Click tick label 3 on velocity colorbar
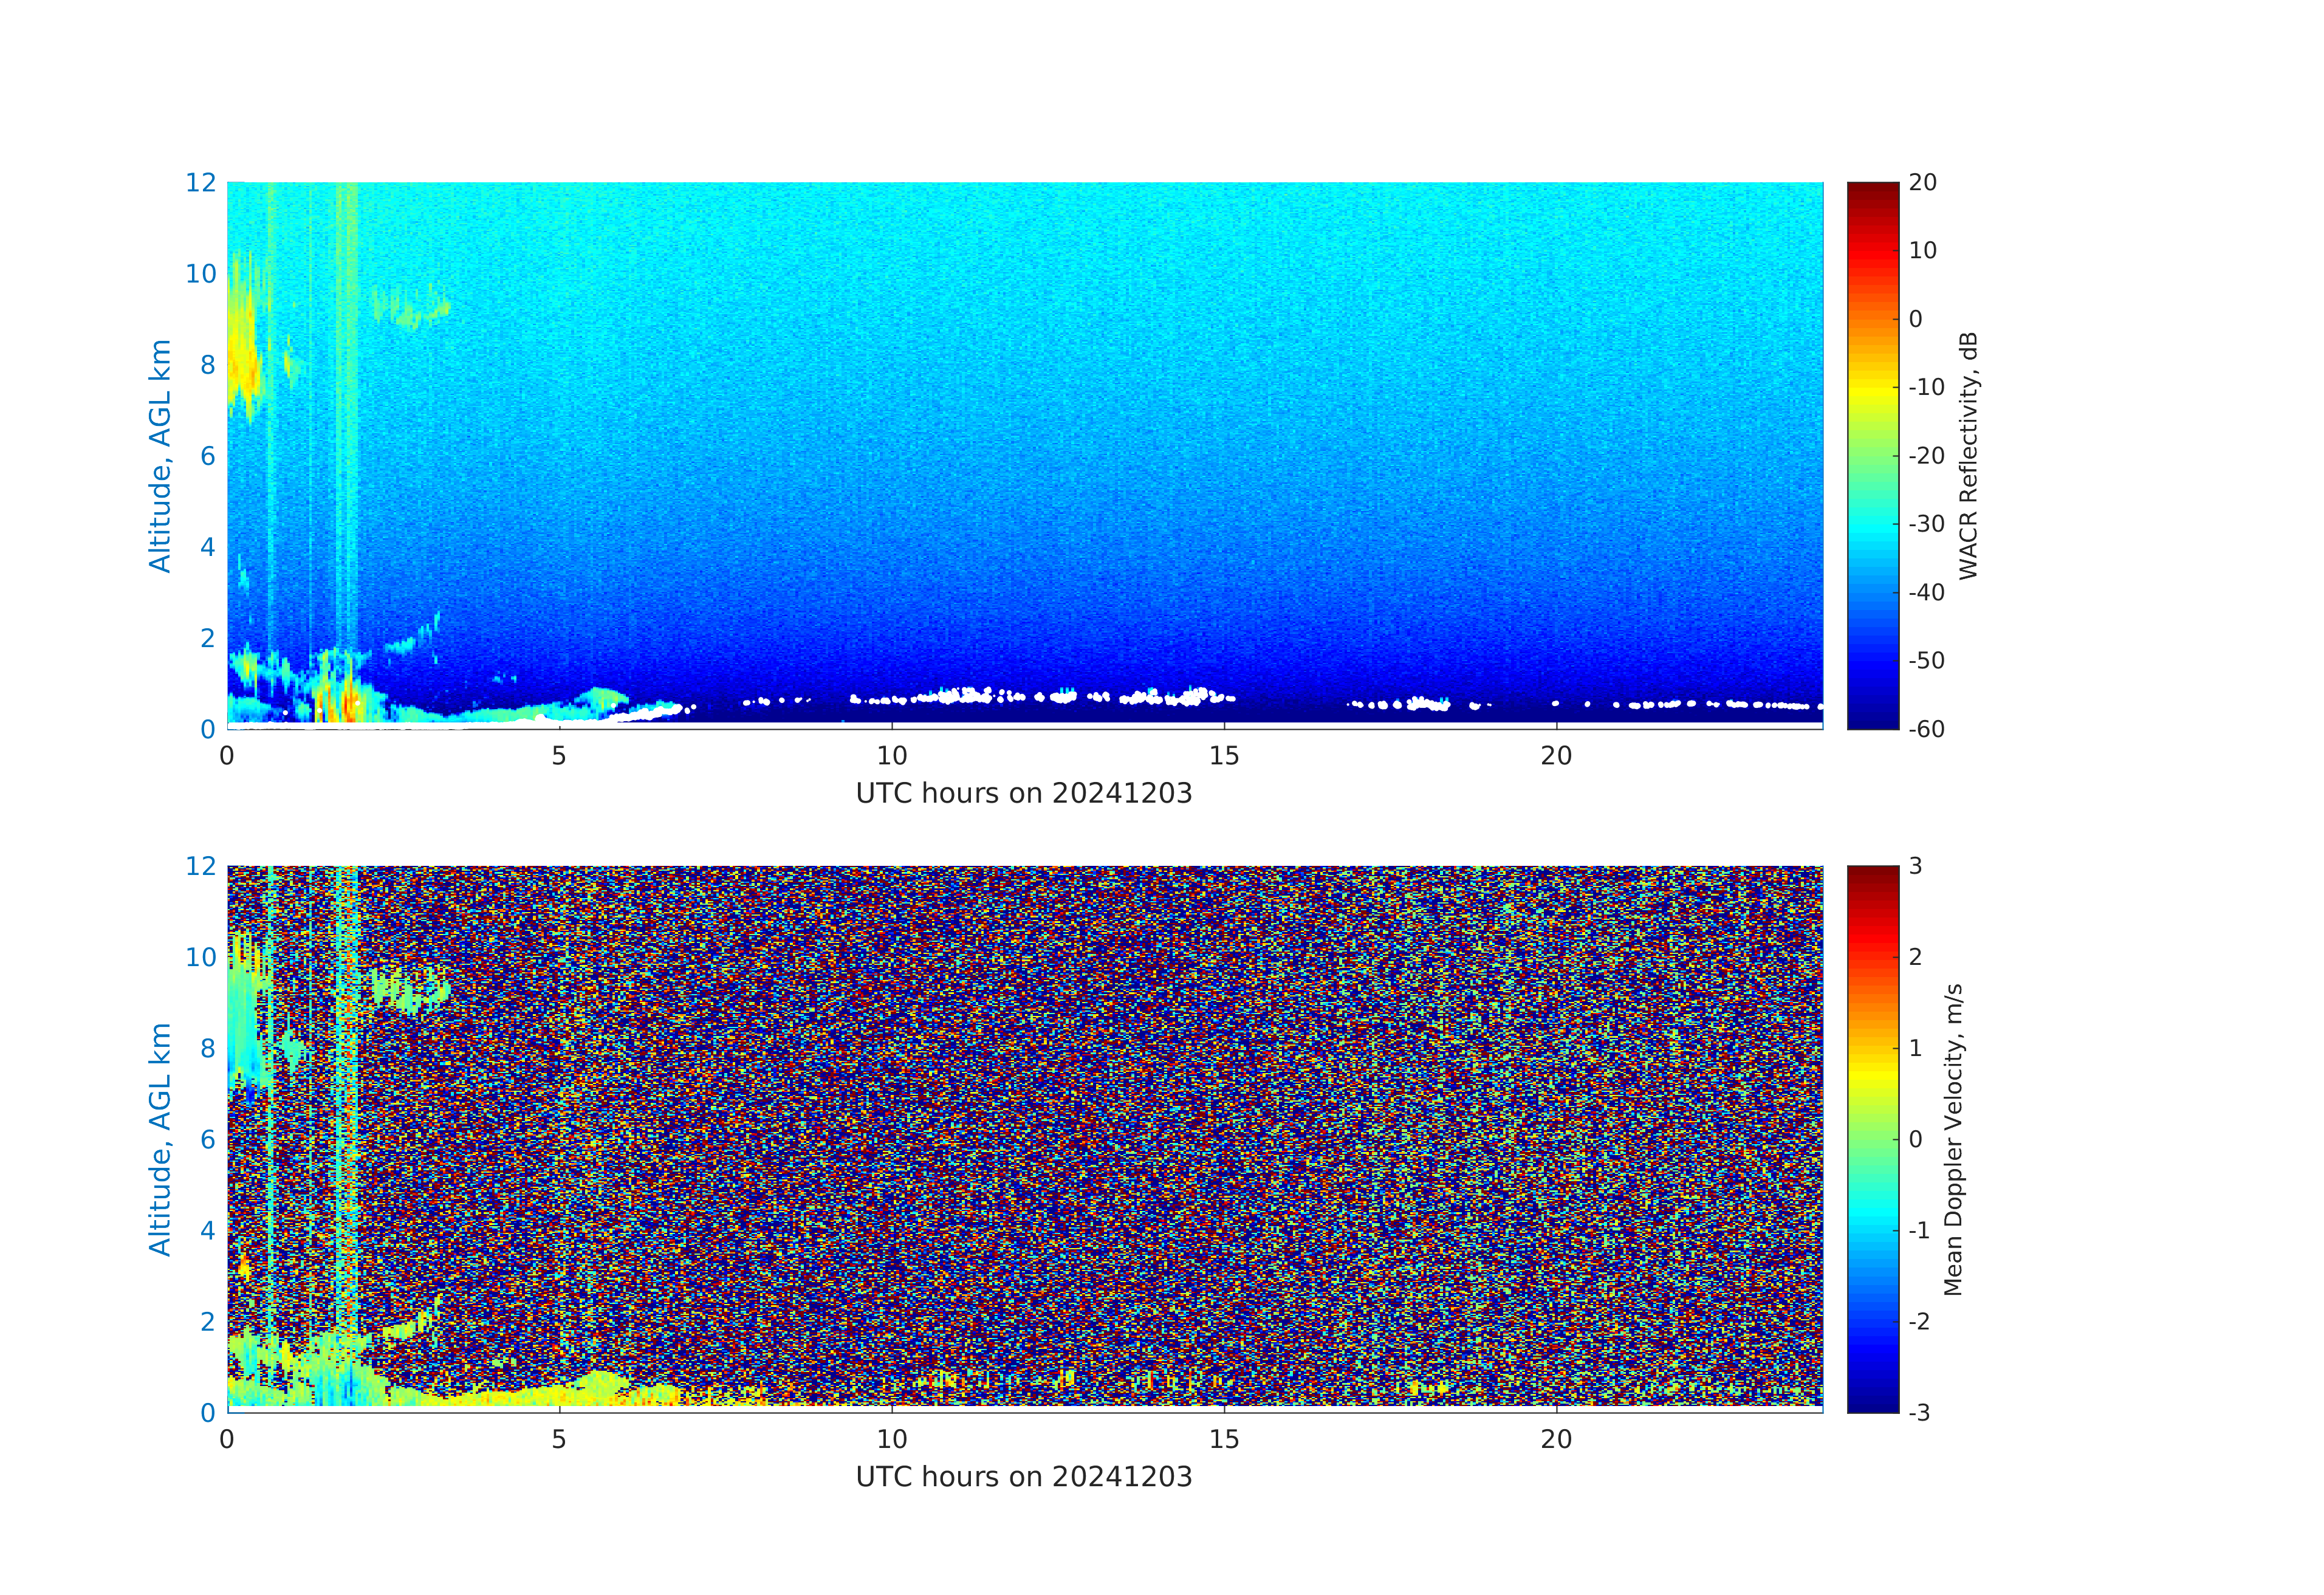Image resolution: width=2324 pixels, height=1595 pixels. pyautogui.click(x=1915, y=866)
